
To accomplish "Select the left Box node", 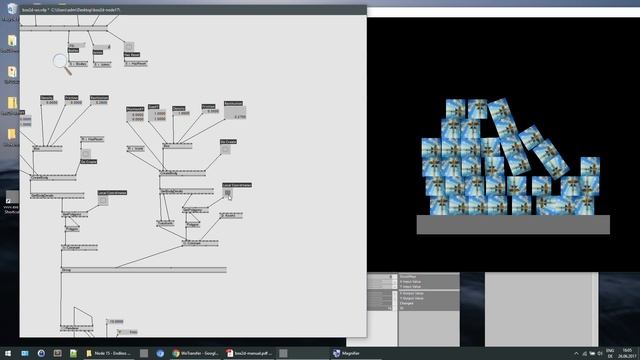I will (x=48, y=149).
